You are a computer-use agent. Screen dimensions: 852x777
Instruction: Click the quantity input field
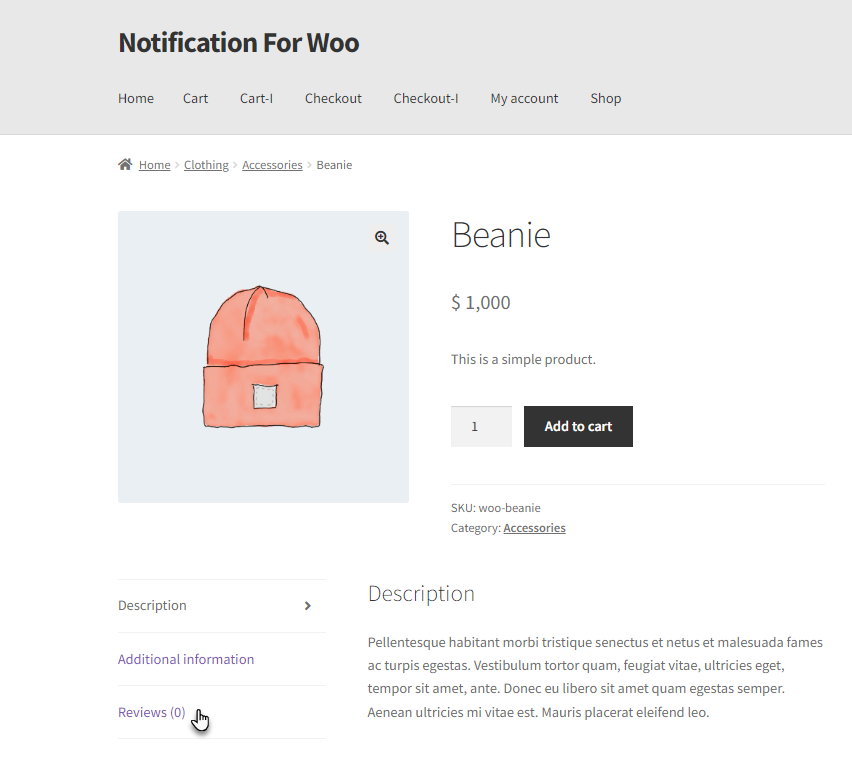tap(481, 427)
